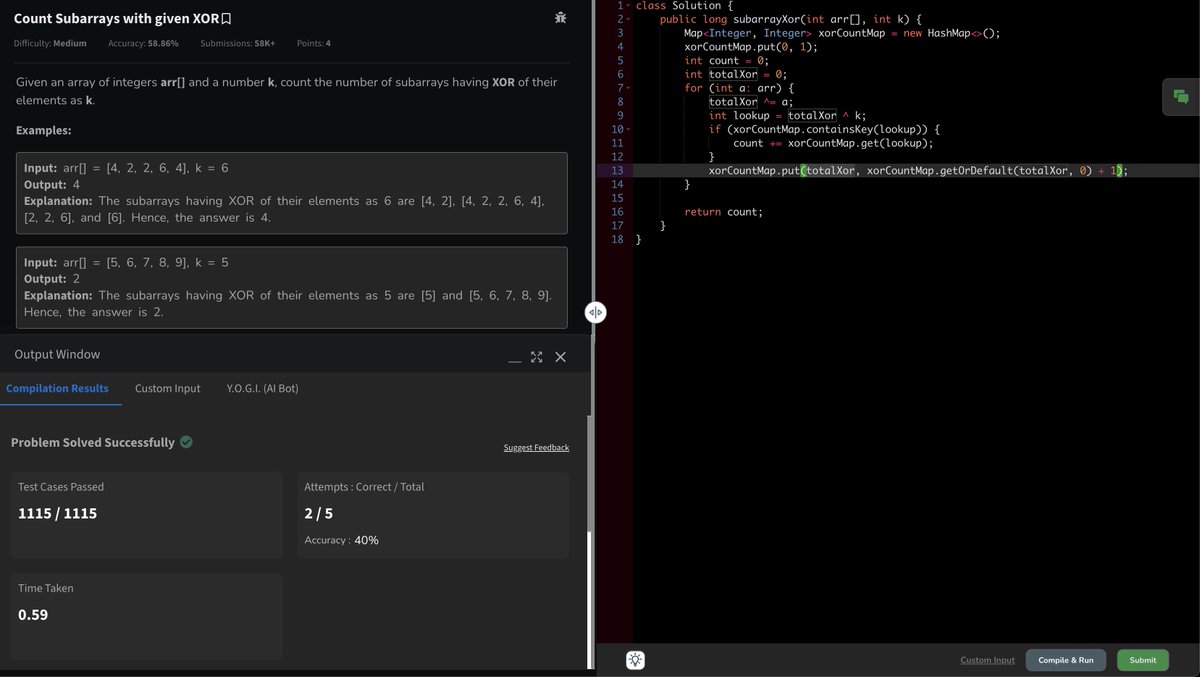1200x677 pixels.
Task: Report a bug using the bug icon
Action: tap(561, 18)
